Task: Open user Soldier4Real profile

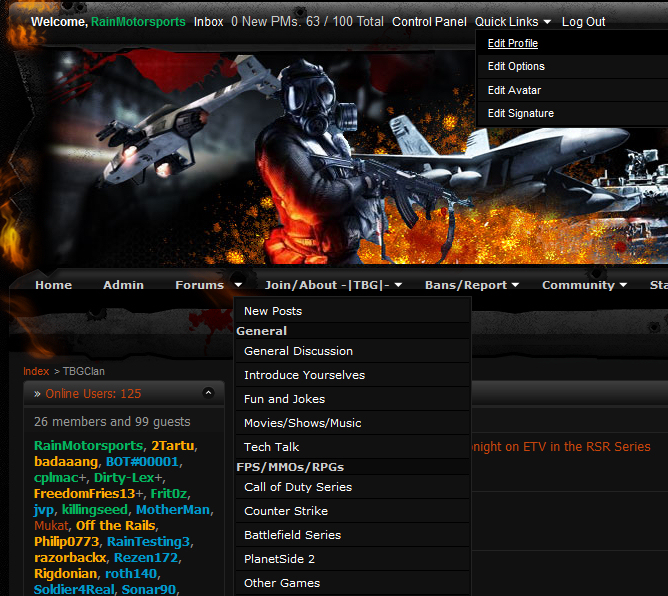Action: click(x=74, y=589)
